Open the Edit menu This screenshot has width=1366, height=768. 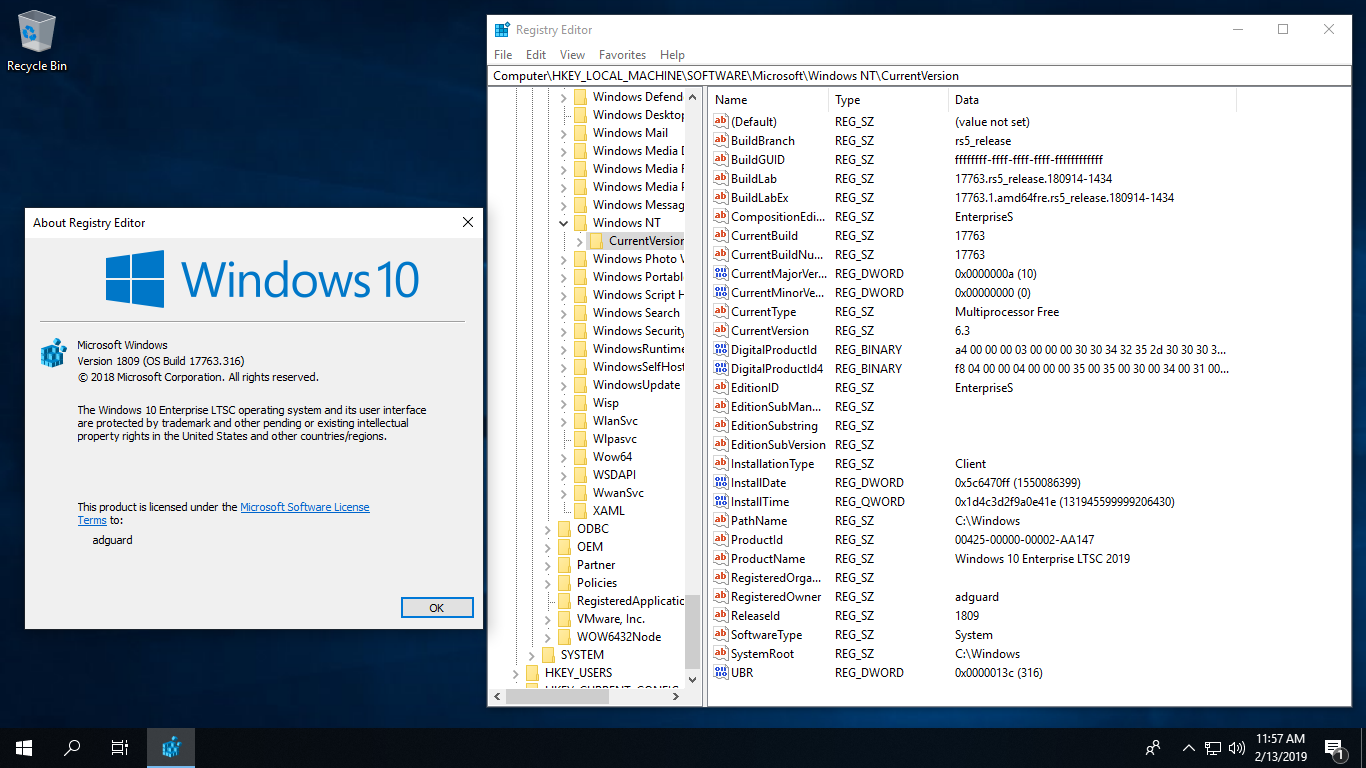536,55
